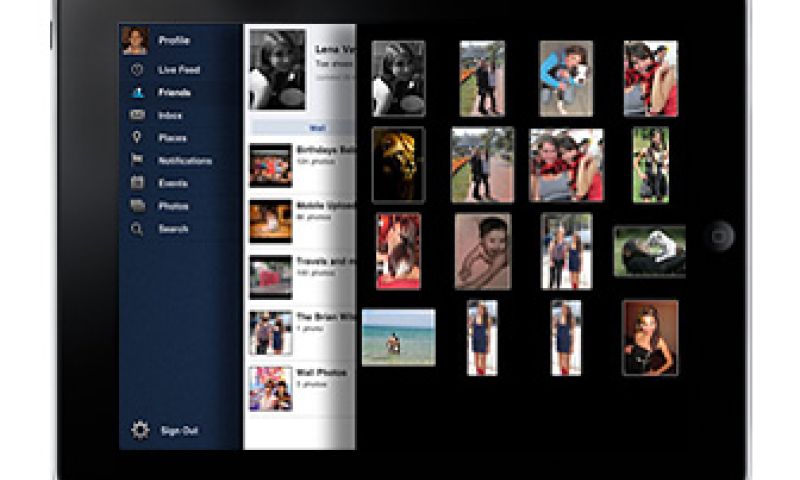Tap the Places pin icon

click(x=137, y=138)
